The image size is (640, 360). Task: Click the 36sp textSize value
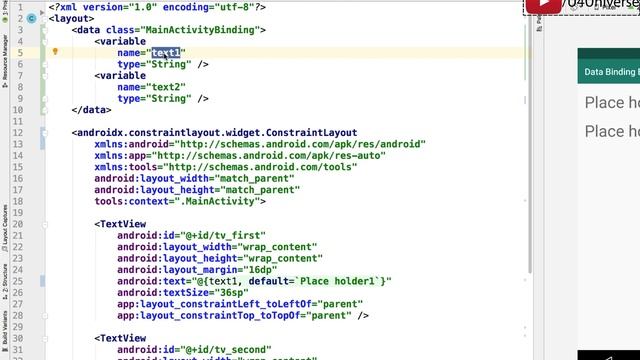coord(231,293)
